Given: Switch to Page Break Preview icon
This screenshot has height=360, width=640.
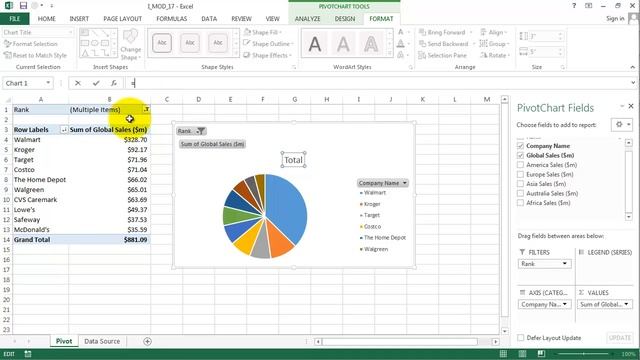Looking at the screenshot, I should [541, 354].
